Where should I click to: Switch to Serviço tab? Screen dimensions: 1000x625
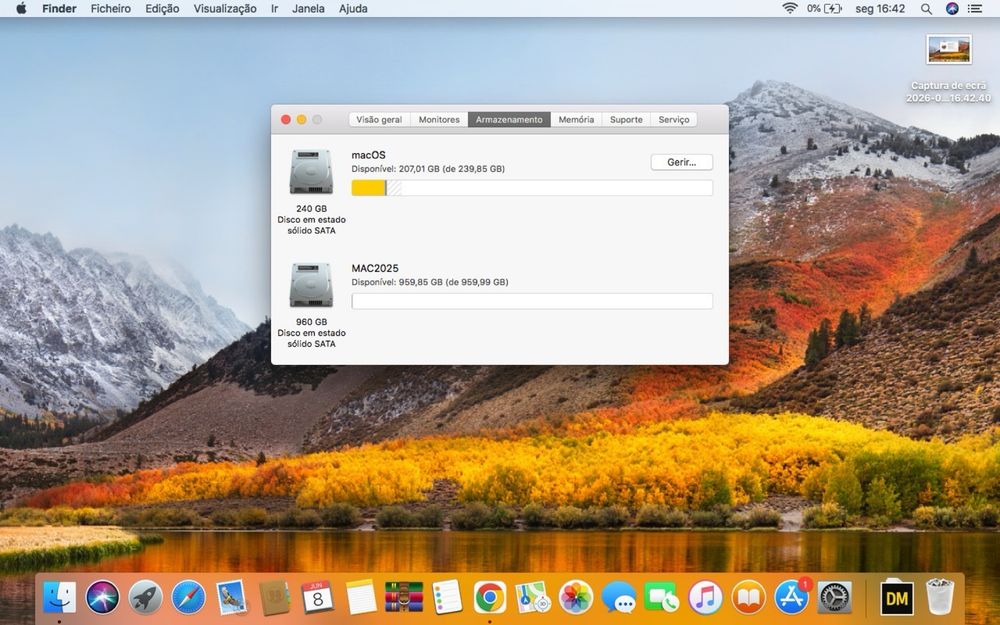click(x=674, y=119)
